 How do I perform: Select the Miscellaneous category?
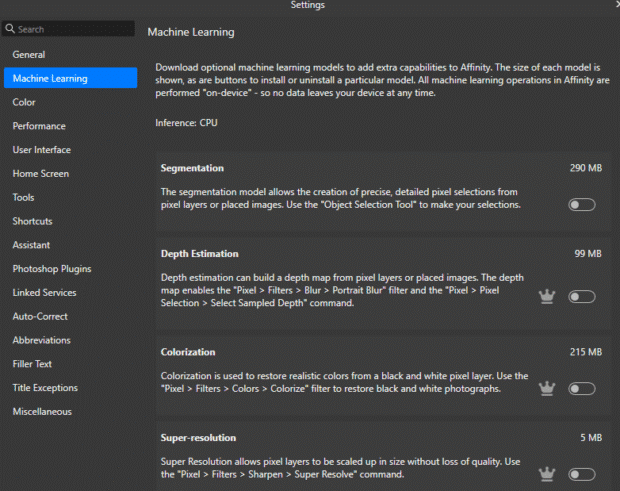(42, 412)
